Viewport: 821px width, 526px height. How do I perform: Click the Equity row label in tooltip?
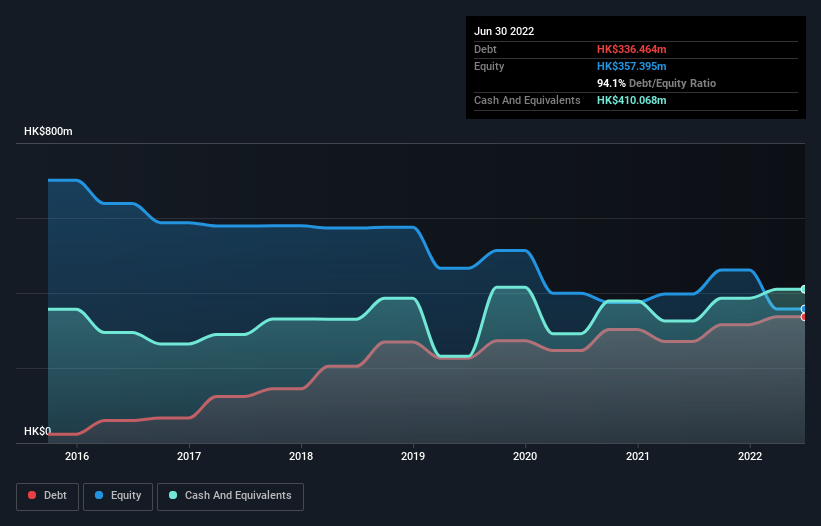pos(489,66)
